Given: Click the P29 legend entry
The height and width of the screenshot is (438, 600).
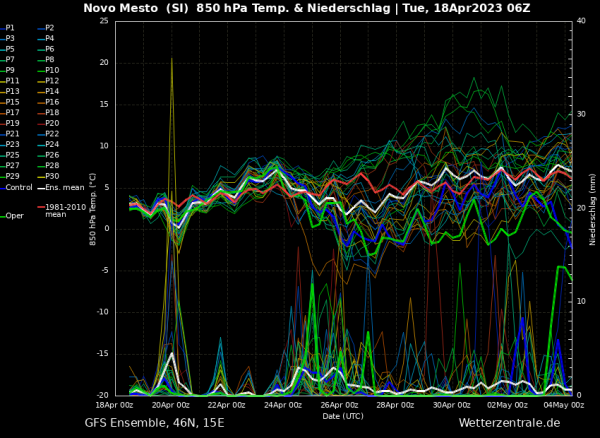Looking at the screenshot, I should (9, 176).
